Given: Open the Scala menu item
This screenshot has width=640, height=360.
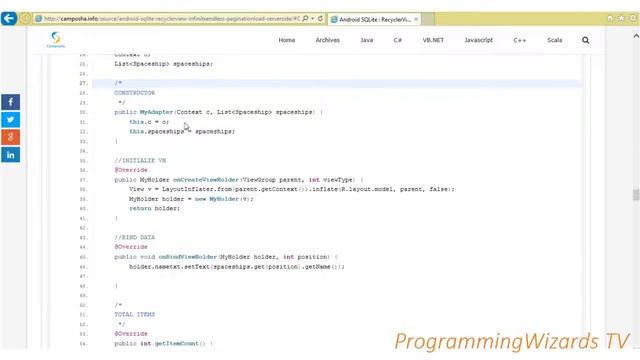Looking at the screenshot, I should (554, 40).
